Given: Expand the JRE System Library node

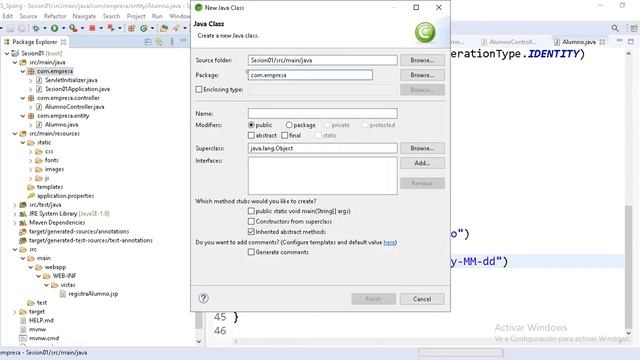Looking at the screenshot, I should [x=15, y=213].
